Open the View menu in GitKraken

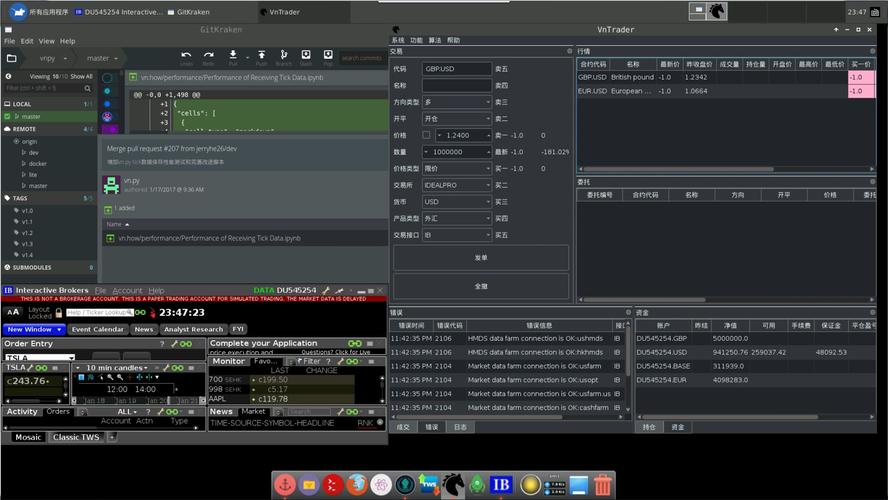(x=46, y=41)
